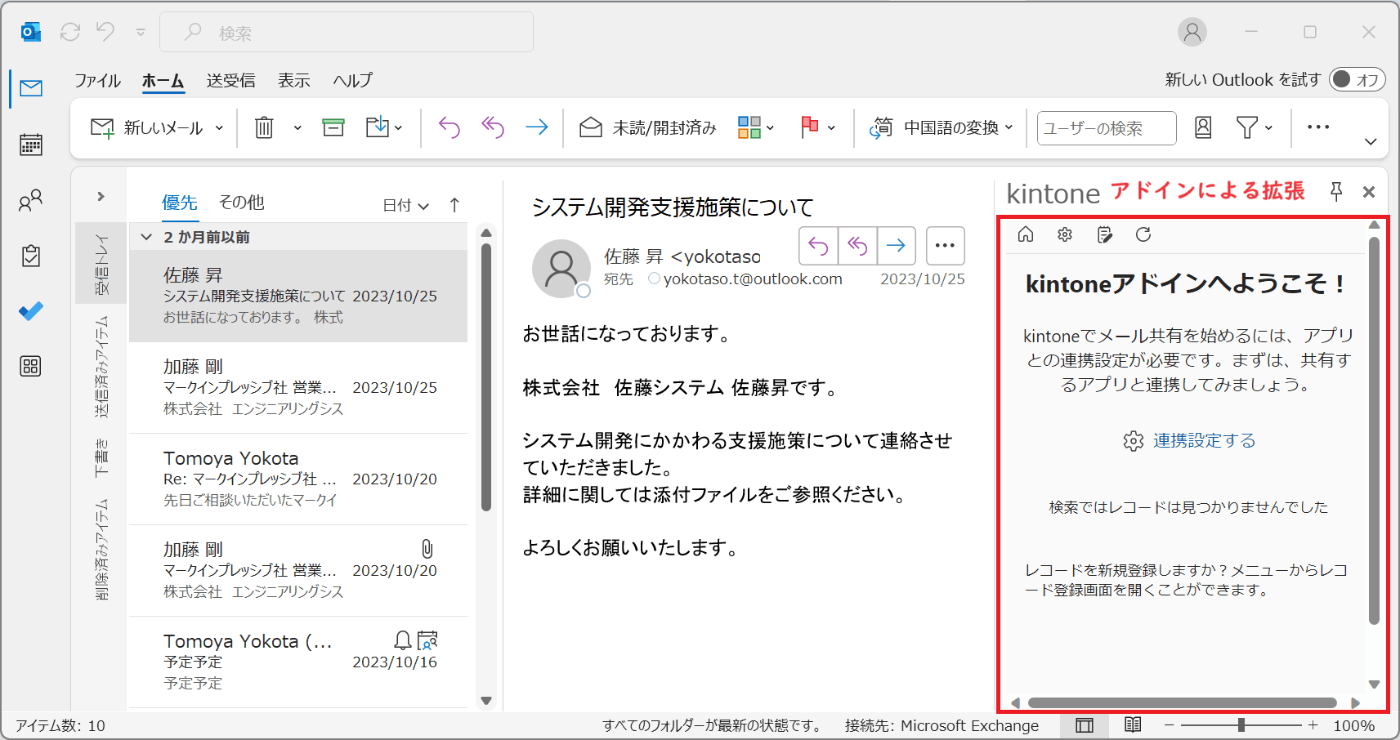The image size is (1400, 740).
Task: Click the ユーザーの検索 input field
Action: tap(1107, 128)
